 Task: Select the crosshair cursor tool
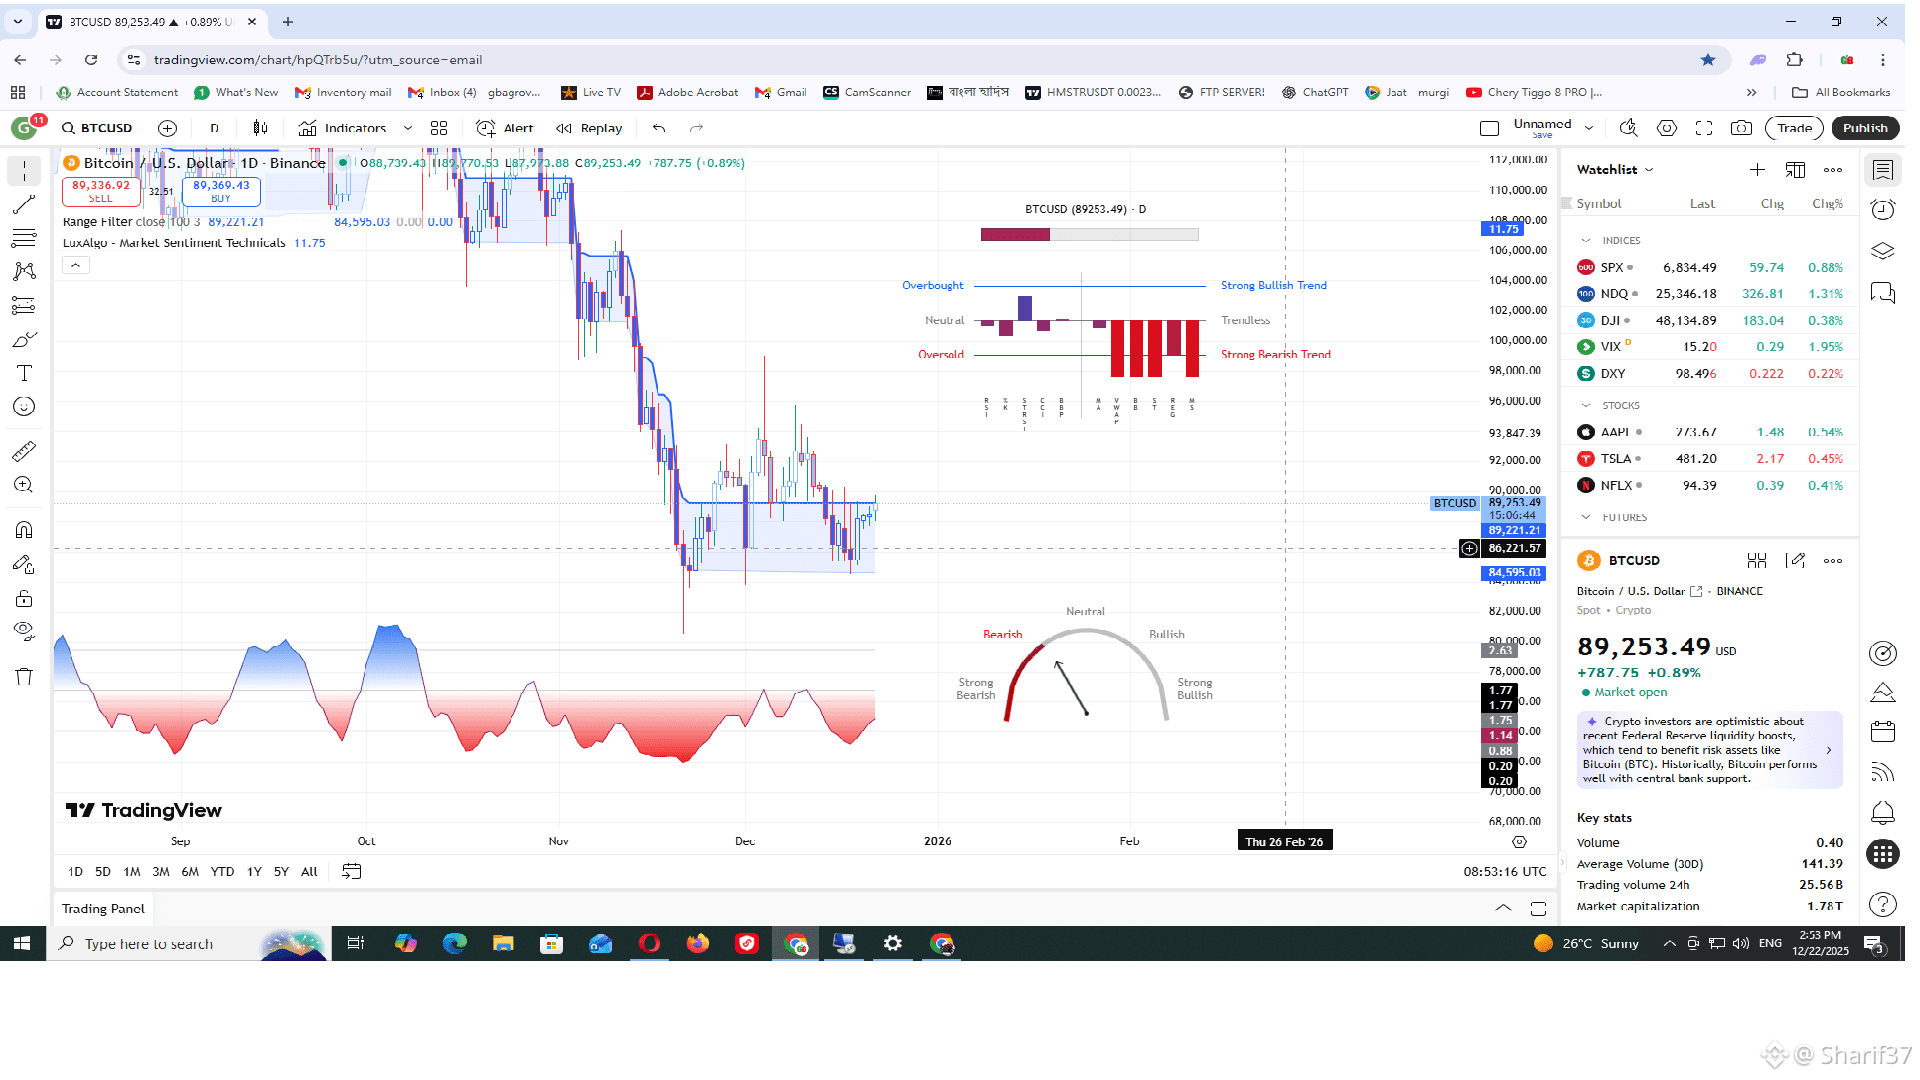[x=24, y=171]
